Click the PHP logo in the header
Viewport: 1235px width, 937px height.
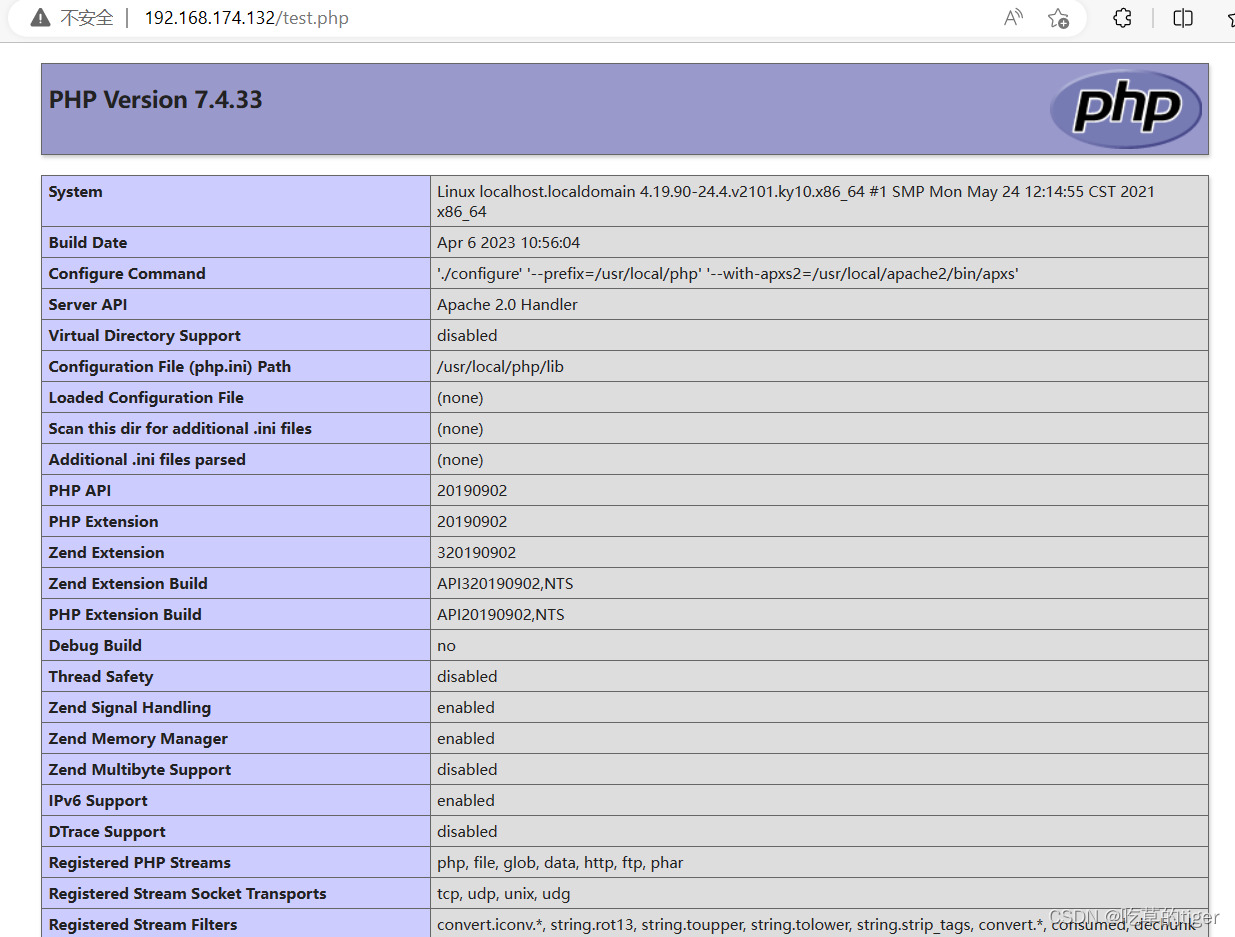(x=1126, y=108)
